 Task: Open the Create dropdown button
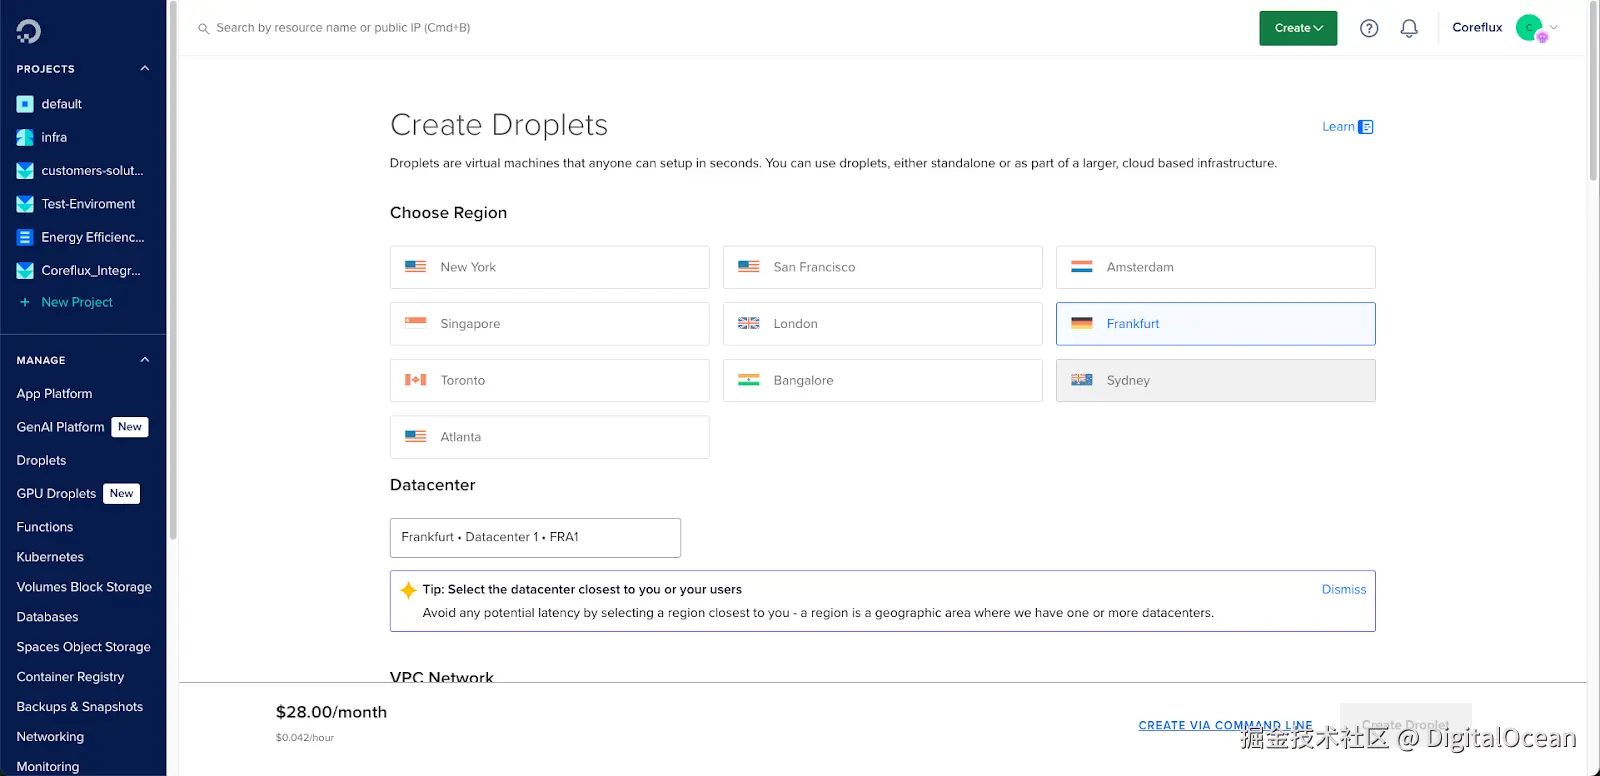coord(1298,28)
